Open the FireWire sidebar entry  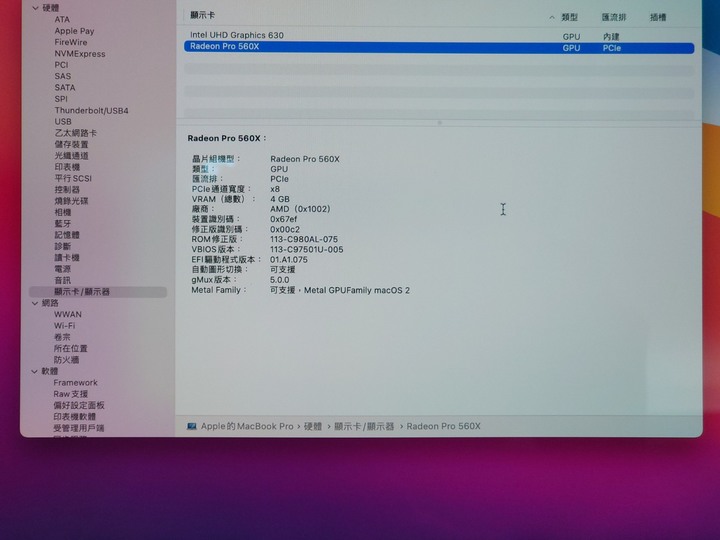[x=70, y=42]
